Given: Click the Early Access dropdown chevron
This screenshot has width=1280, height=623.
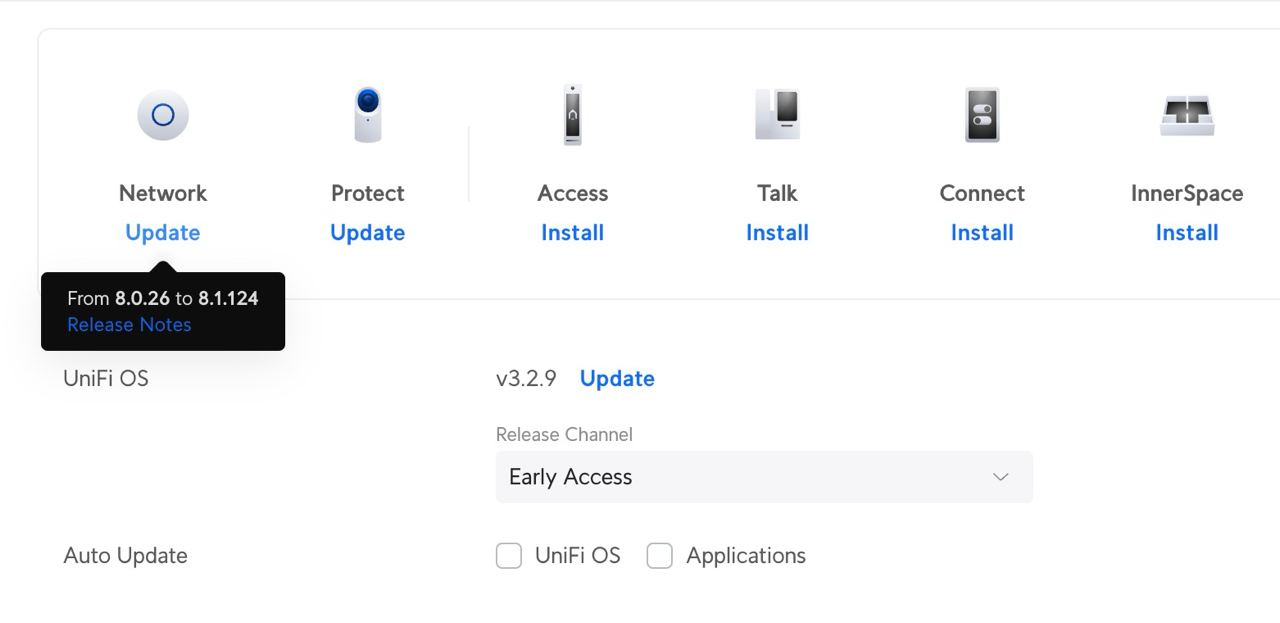Looking at the screenshot, I should [x=1001, y=477].
